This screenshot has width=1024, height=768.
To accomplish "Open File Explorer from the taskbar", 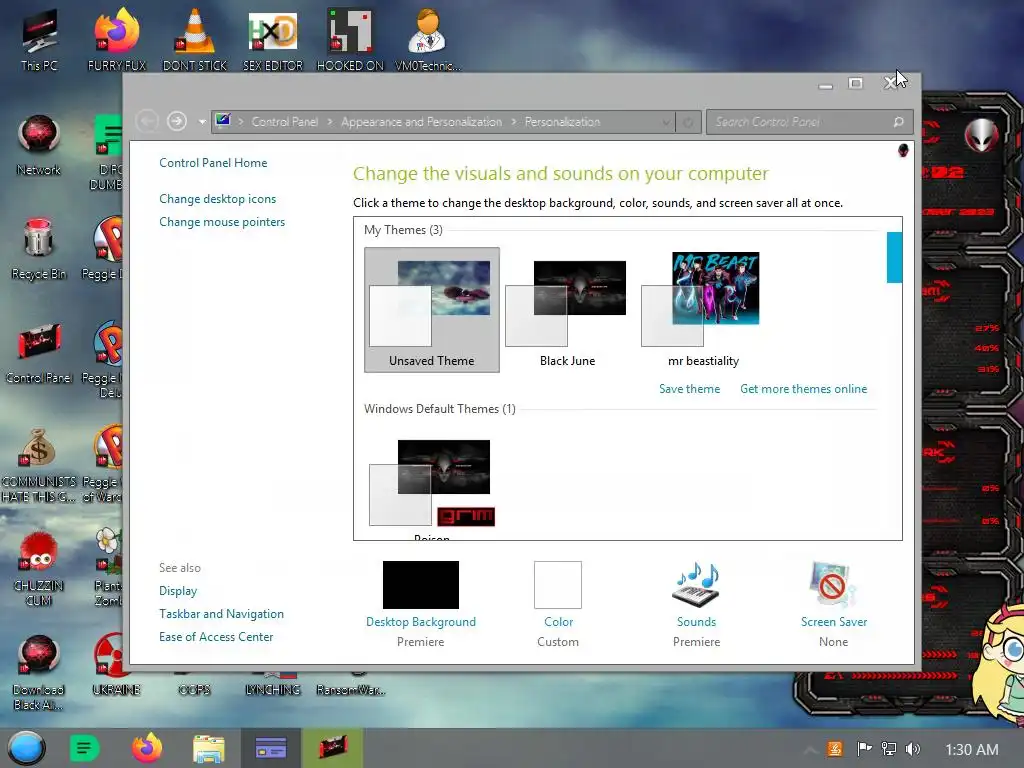I will pos(209,748).
